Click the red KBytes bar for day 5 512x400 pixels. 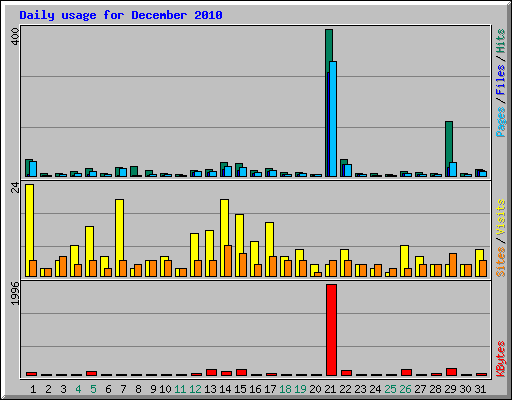pyautogui.click(x=91, y=373)
